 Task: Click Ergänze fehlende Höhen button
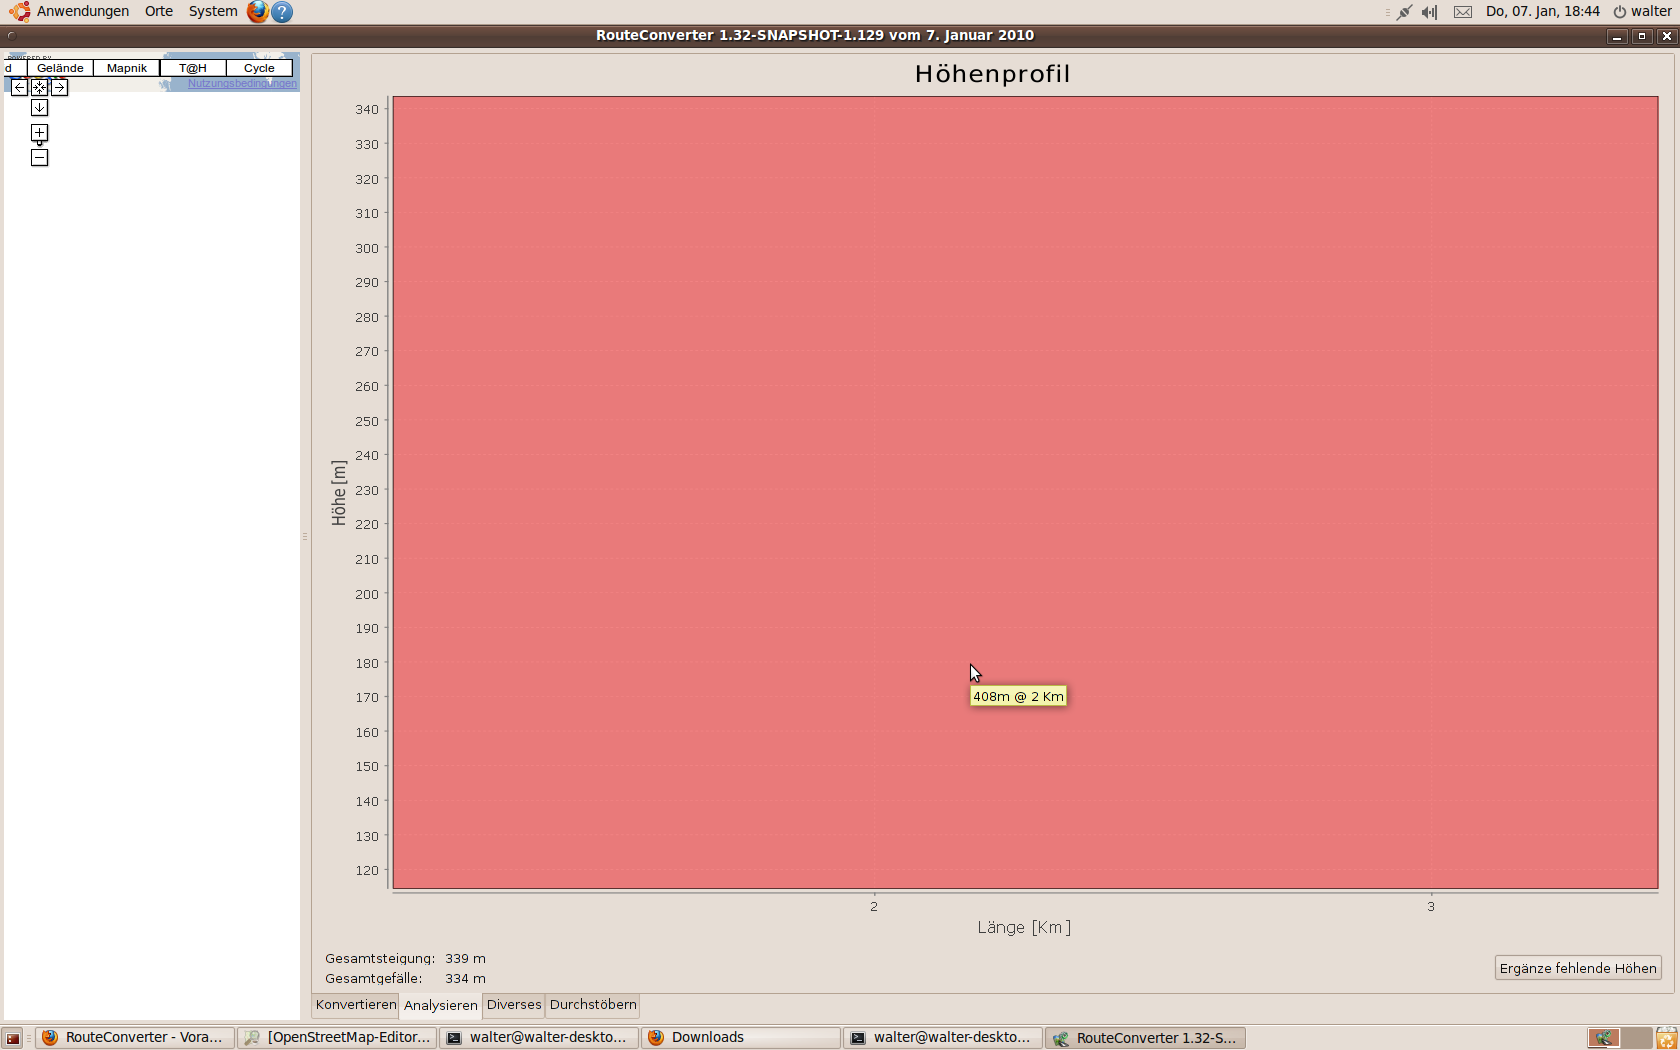[x=1577, y=968]
